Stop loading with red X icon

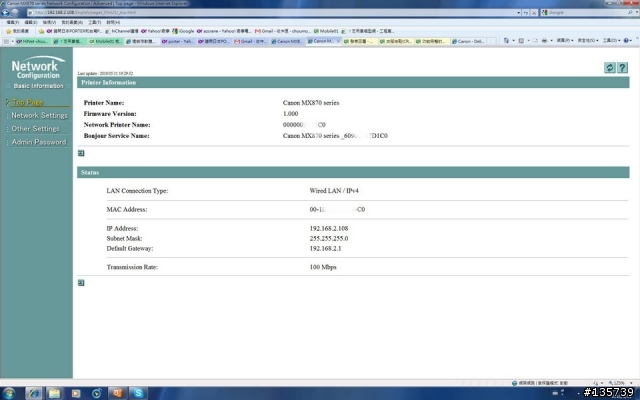[533, 13]
